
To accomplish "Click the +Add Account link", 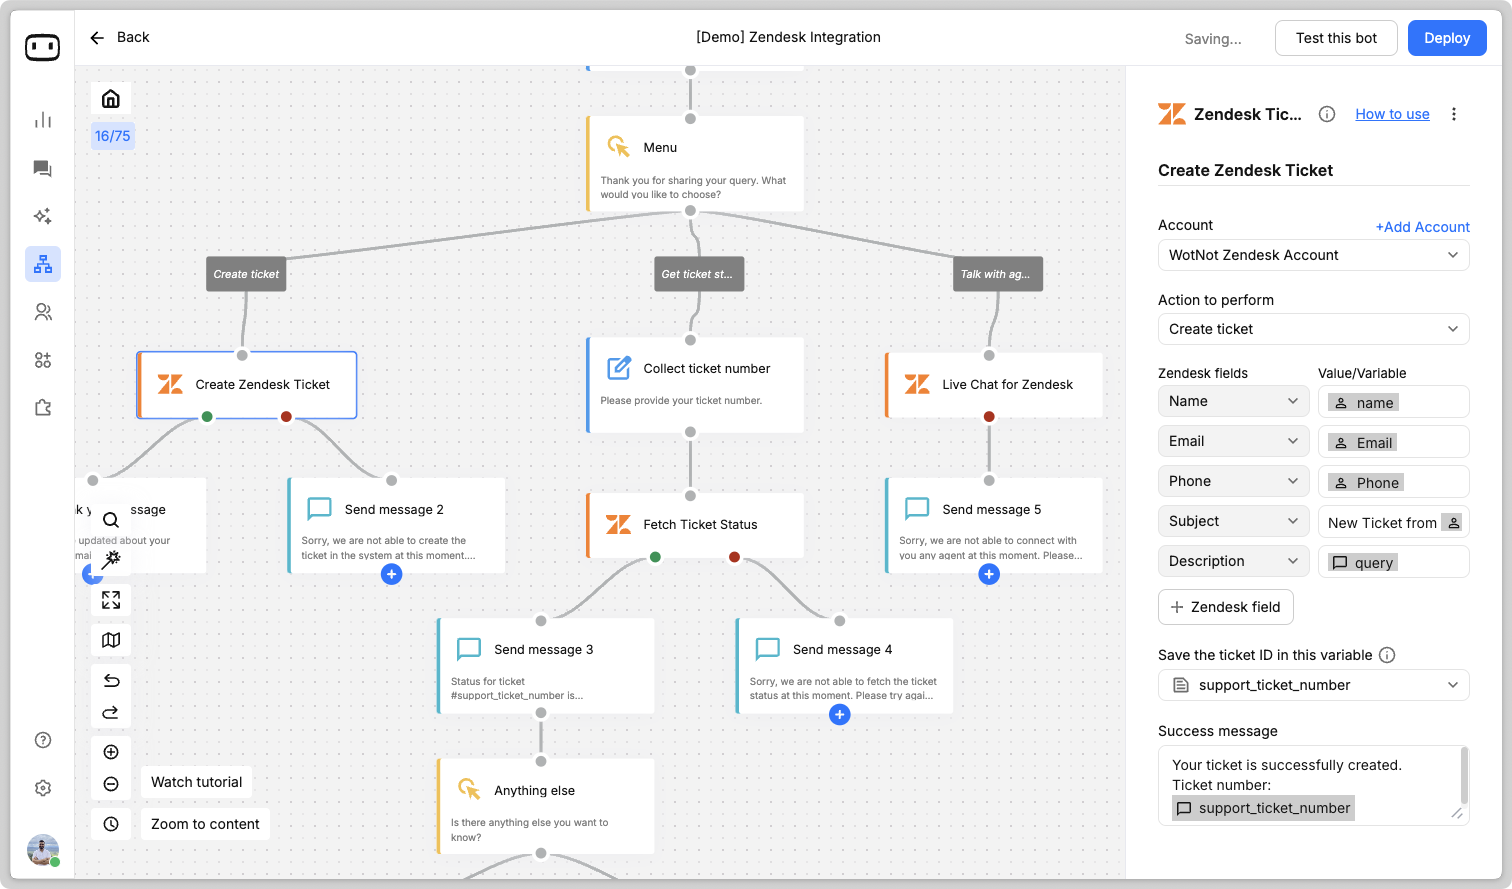I will (x=1422, y=227).
